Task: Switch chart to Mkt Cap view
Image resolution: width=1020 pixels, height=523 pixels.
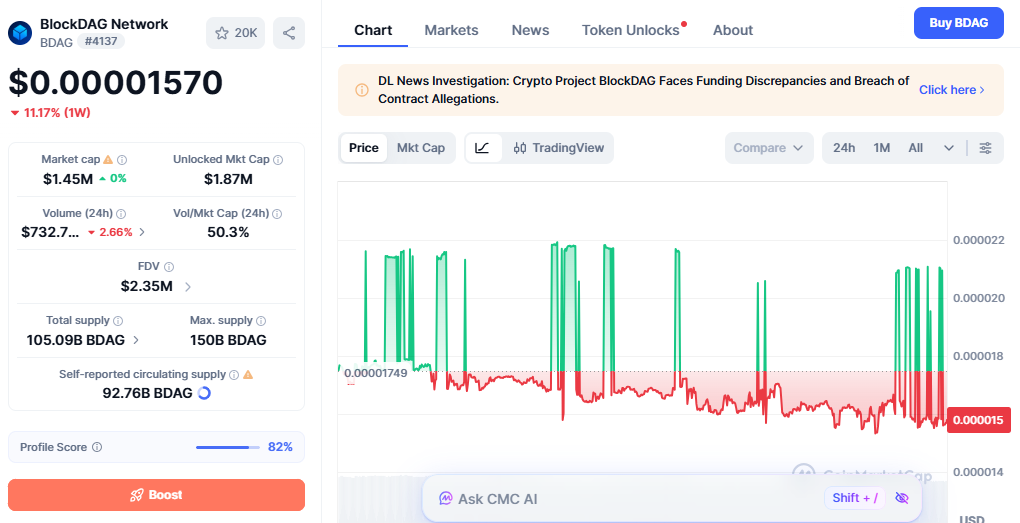Action: pos(421,148)
